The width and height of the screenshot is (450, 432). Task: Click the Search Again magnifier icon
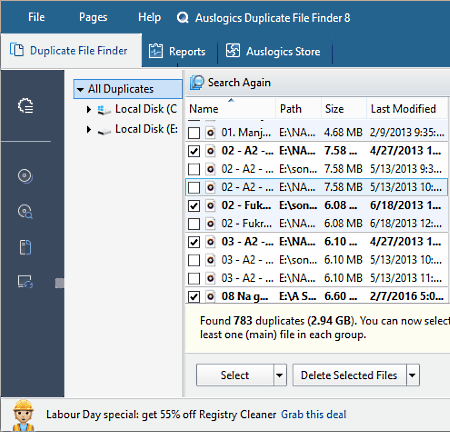197,82
